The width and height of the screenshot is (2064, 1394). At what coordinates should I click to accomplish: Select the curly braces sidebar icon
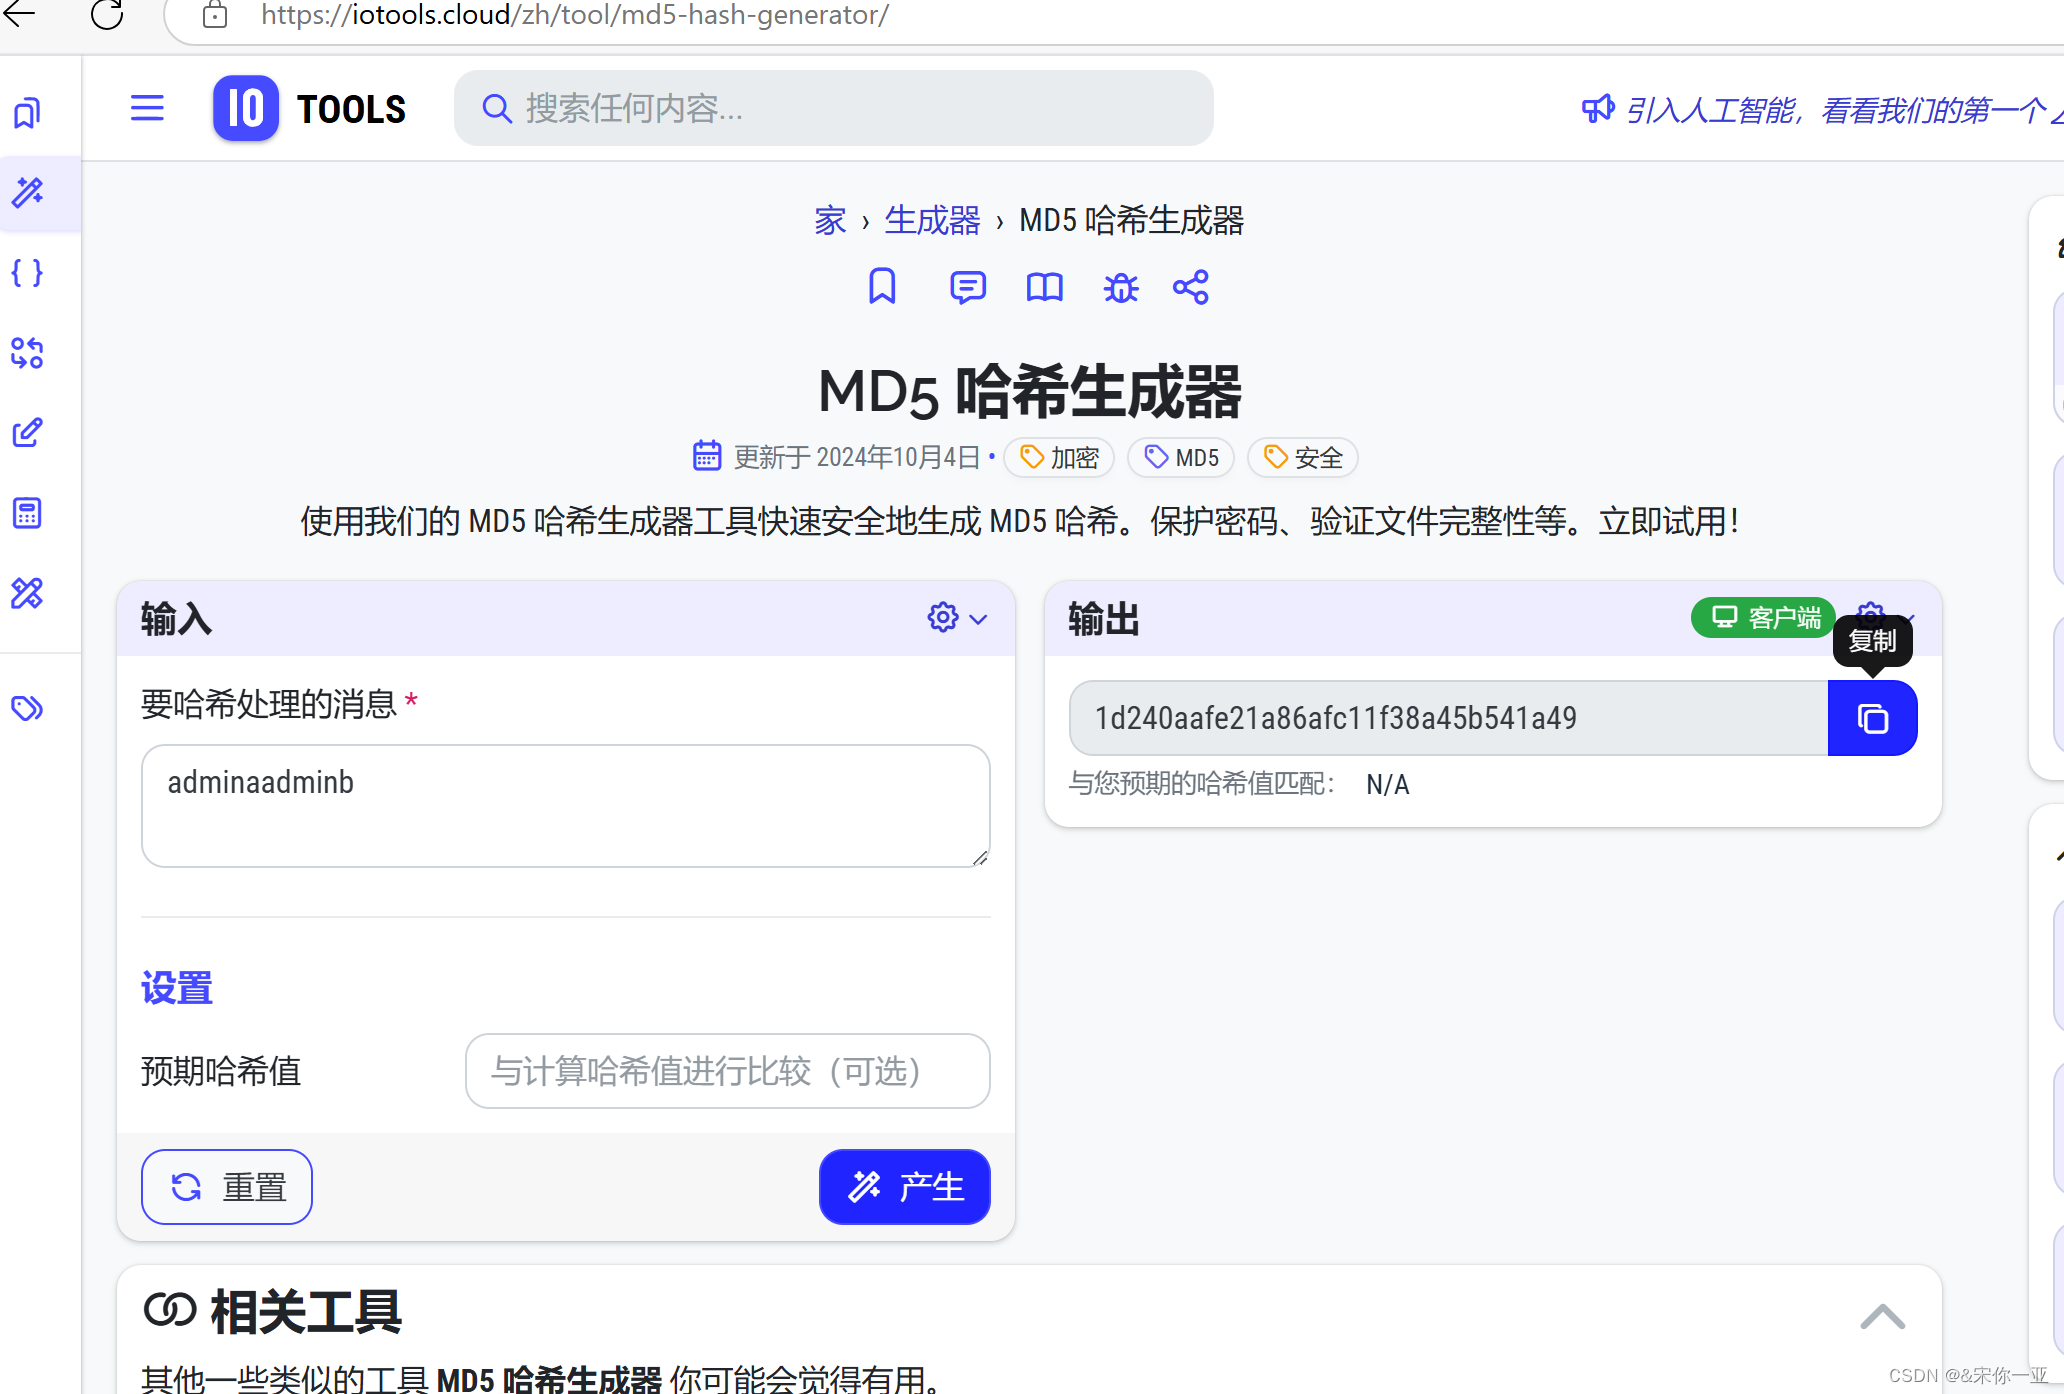pyautogui.click(x=27, y=273)
